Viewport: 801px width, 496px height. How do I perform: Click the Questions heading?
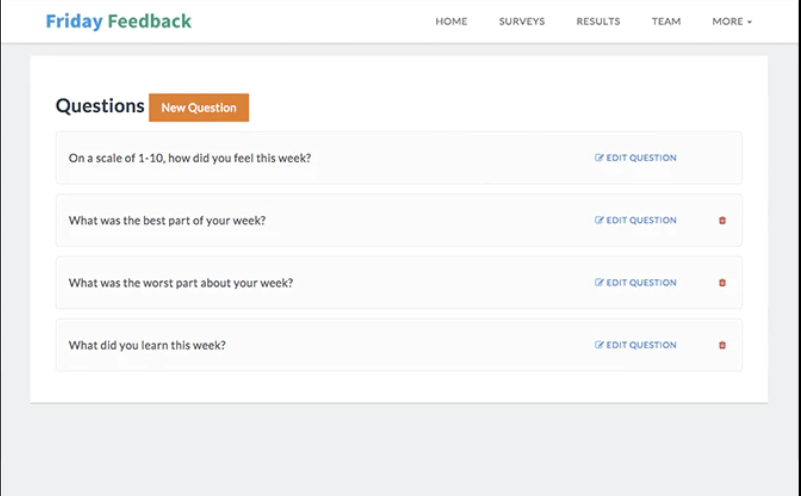pyautogui.click(x=100, y=106)
